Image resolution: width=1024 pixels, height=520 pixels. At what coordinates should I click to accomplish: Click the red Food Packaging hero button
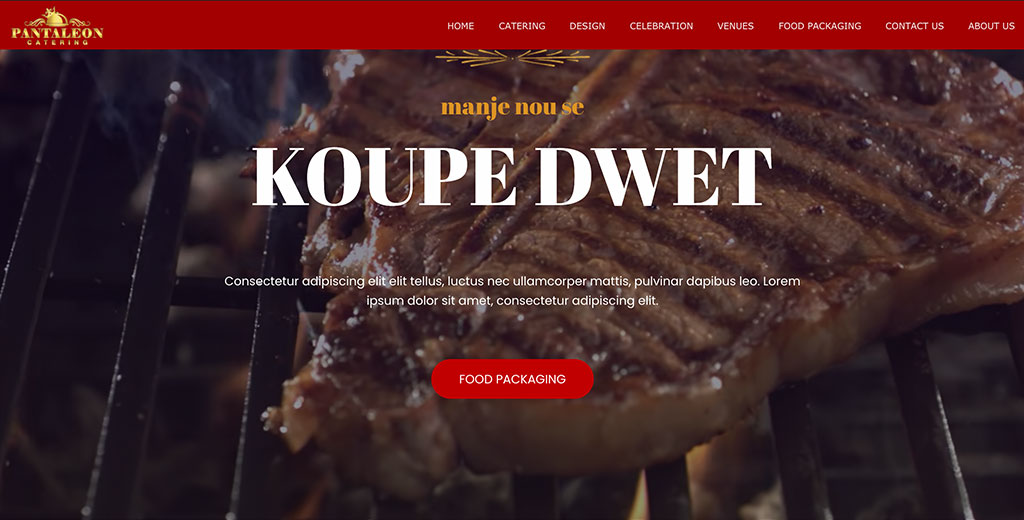pos(513,379)
